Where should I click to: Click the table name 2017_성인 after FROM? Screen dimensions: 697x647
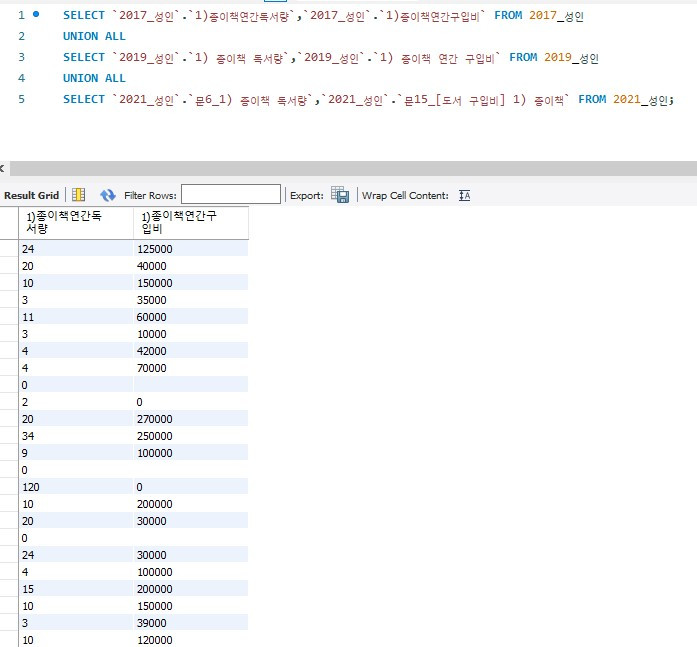(x=556, y=16)
